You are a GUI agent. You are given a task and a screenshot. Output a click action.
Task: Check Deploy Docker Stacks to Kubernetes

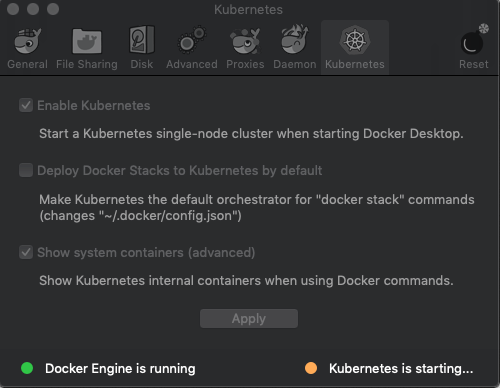click(26, 170)
